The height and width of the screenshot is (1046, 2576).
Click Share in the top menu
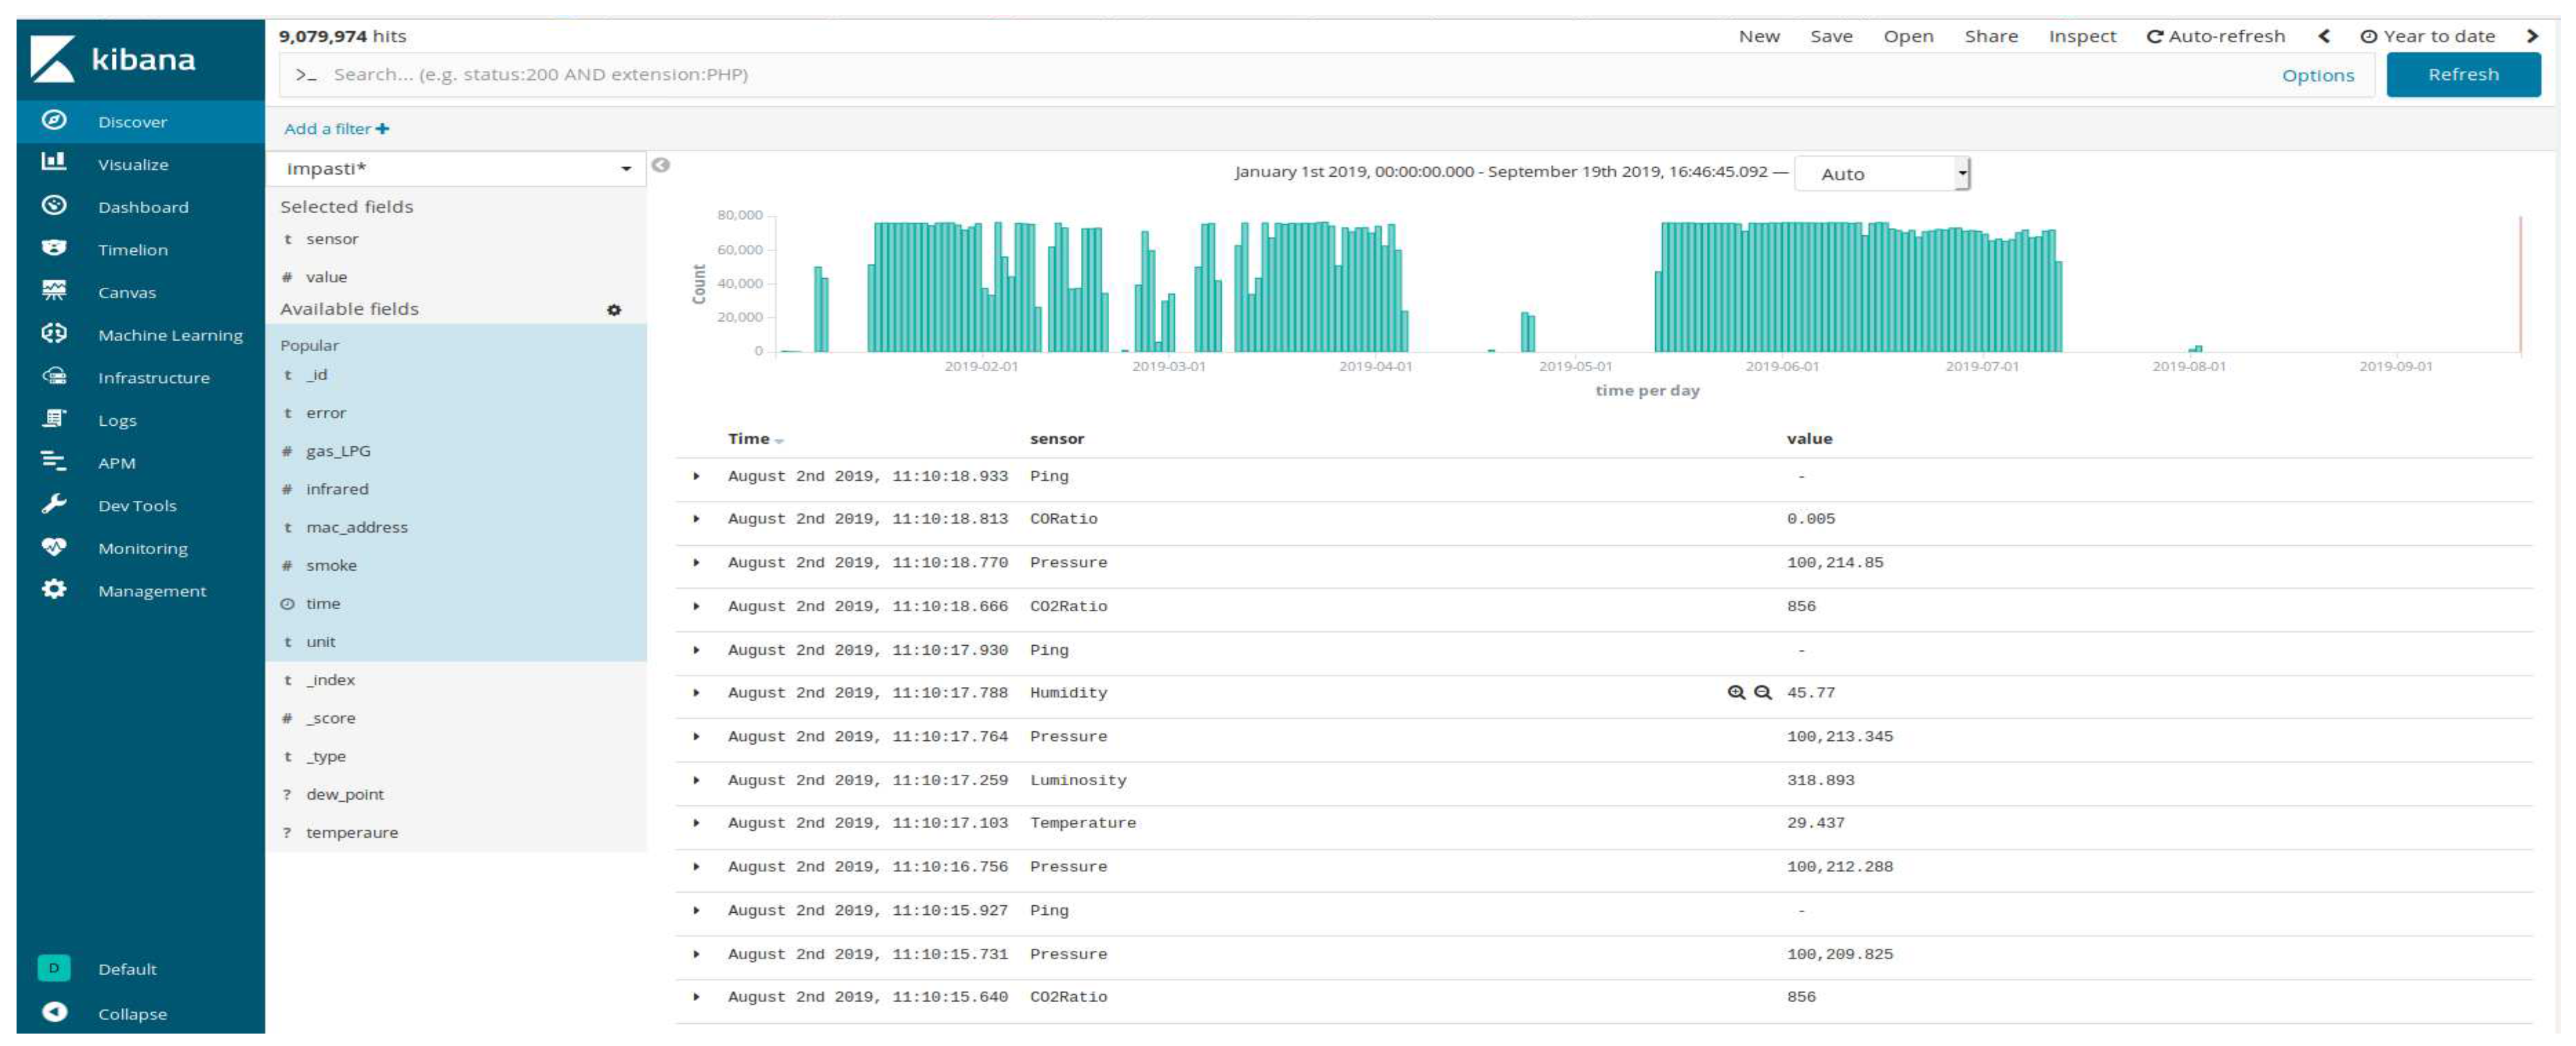pos(1990,36)
